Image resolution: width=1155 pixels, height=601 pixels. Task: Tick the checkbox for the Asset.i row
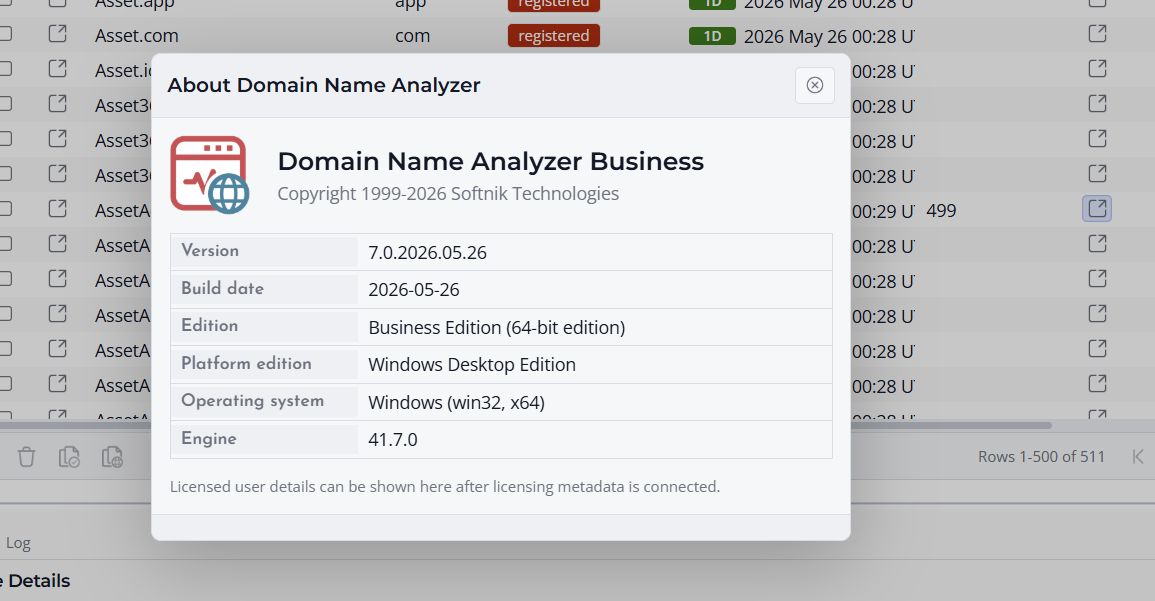(x=4, y=68)
